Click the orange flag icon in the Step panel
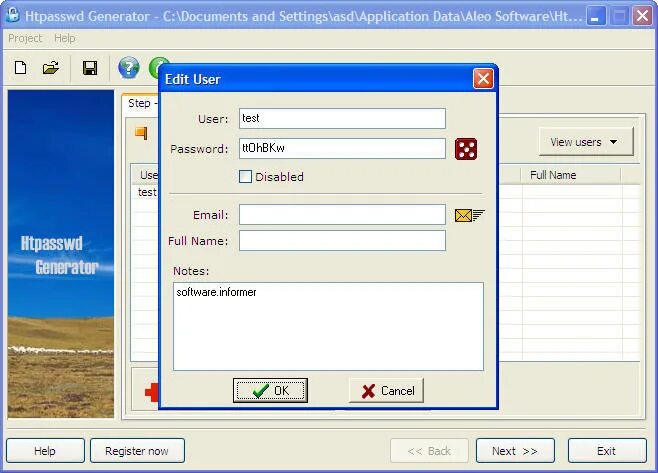This screenshot has height=473, width=658. pos(141,133)
